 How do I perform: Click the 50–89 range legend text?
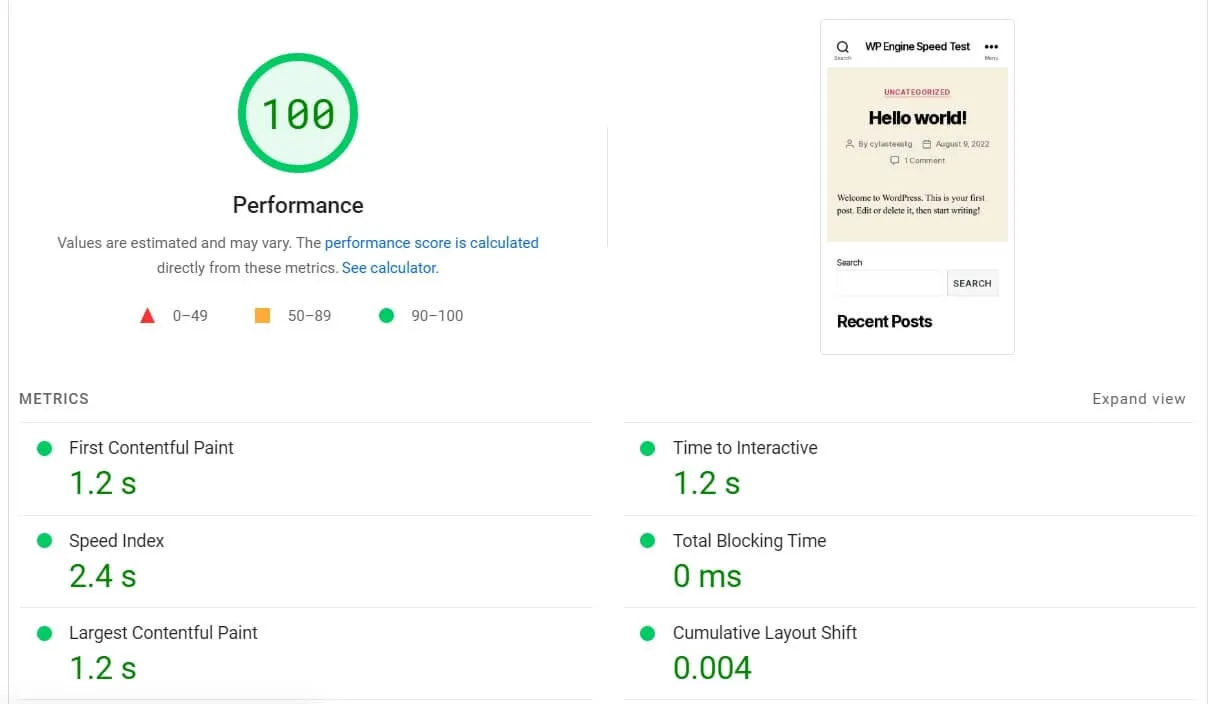pyautogui.click(x=309, y=316)
